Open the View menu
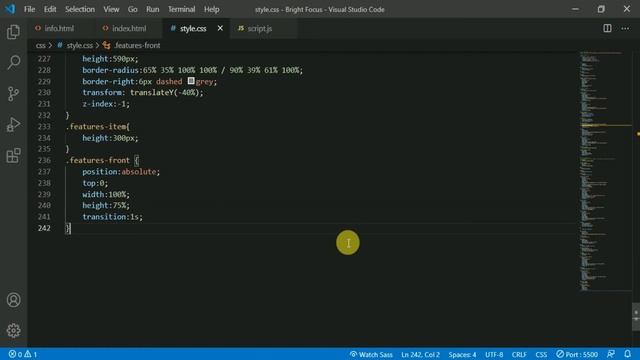This screenshot has width=640, height=360. (111, 9)
